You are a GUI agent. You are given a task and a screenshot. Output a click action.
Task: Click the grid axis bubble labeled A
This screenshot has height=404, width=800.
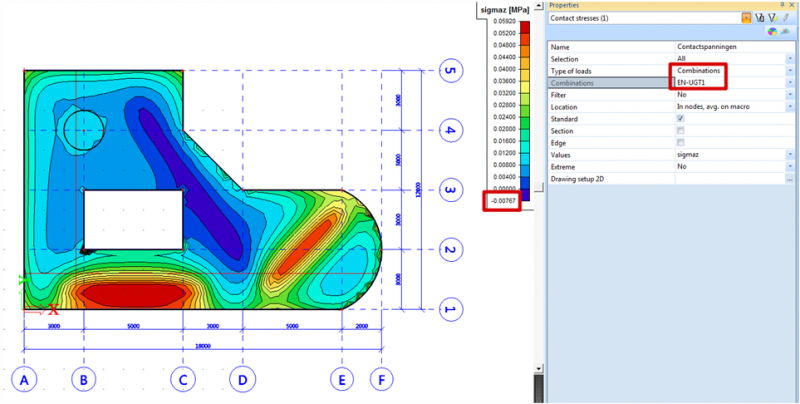[24, 380]
